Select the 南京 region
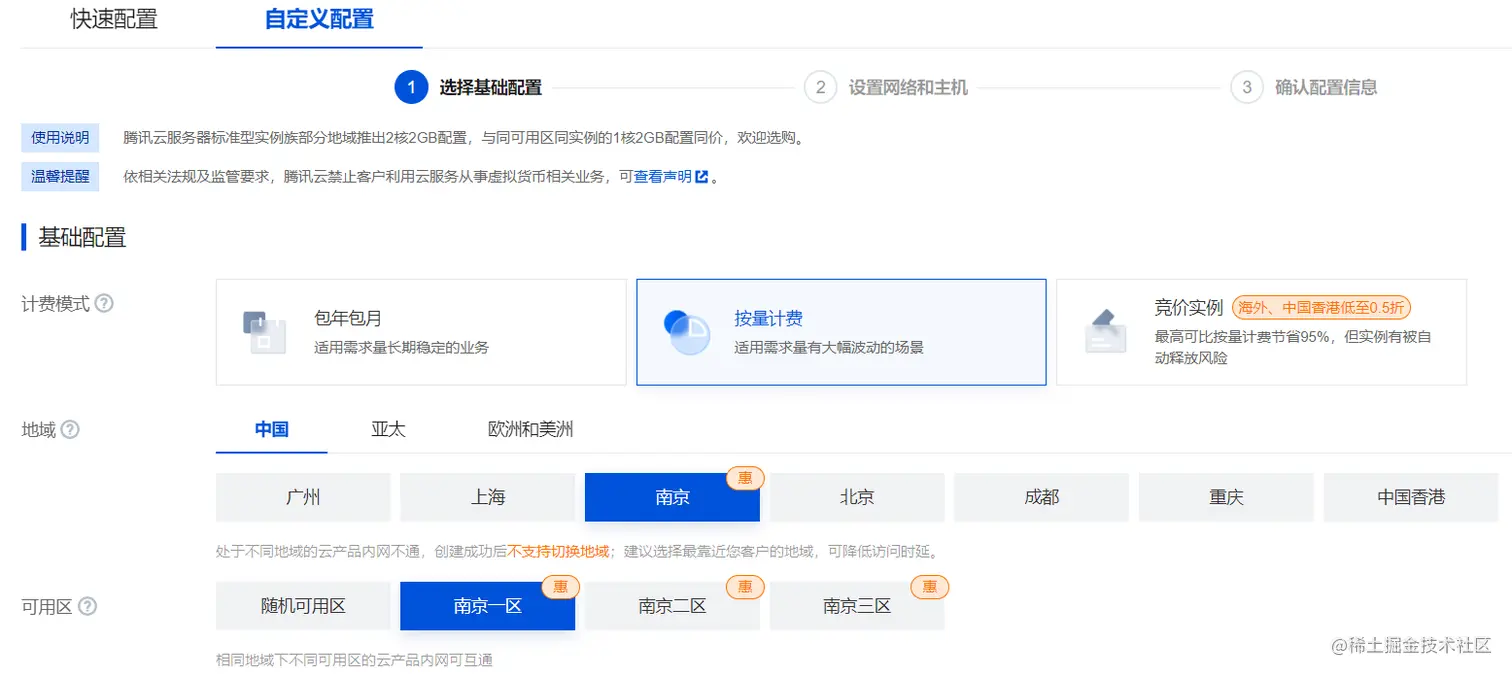The image size is (1512, 676). tap(672, 497)
